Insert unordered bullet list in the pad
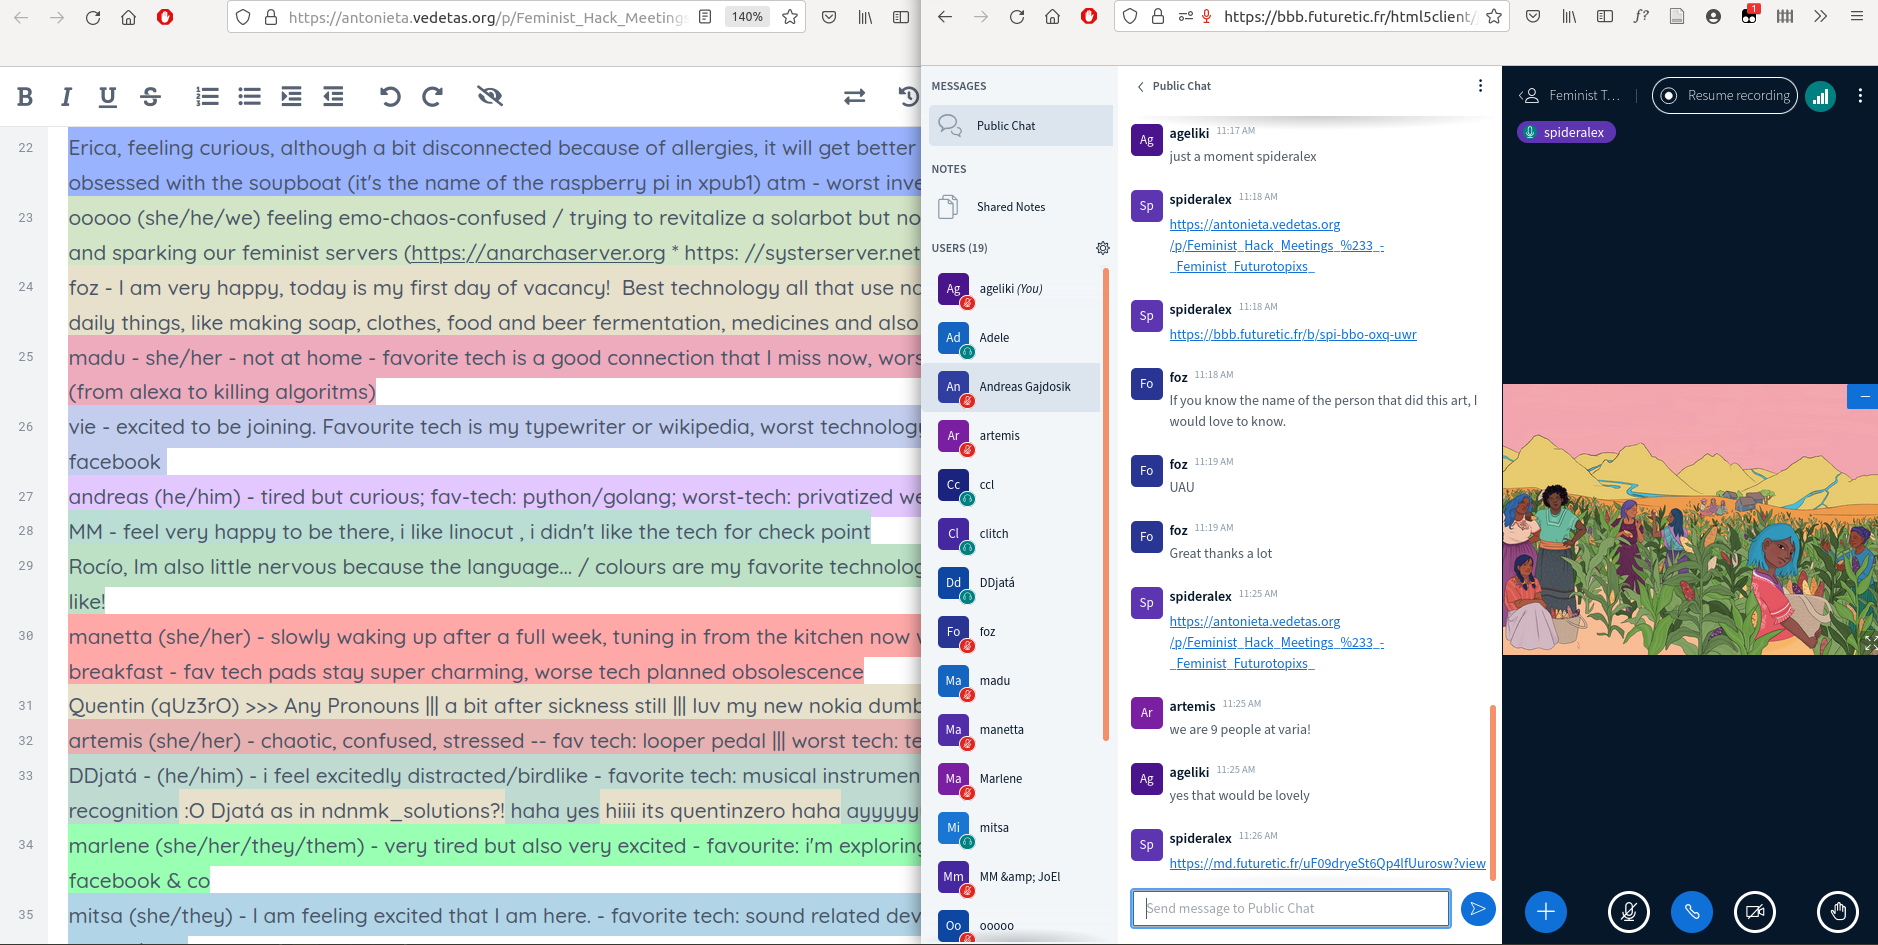 point(249,97)
